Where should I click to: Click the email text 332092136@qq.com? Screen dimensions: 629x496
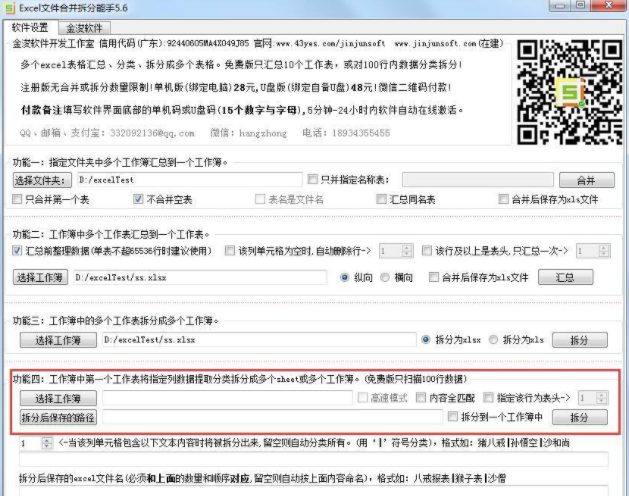[x=152, y=133]
